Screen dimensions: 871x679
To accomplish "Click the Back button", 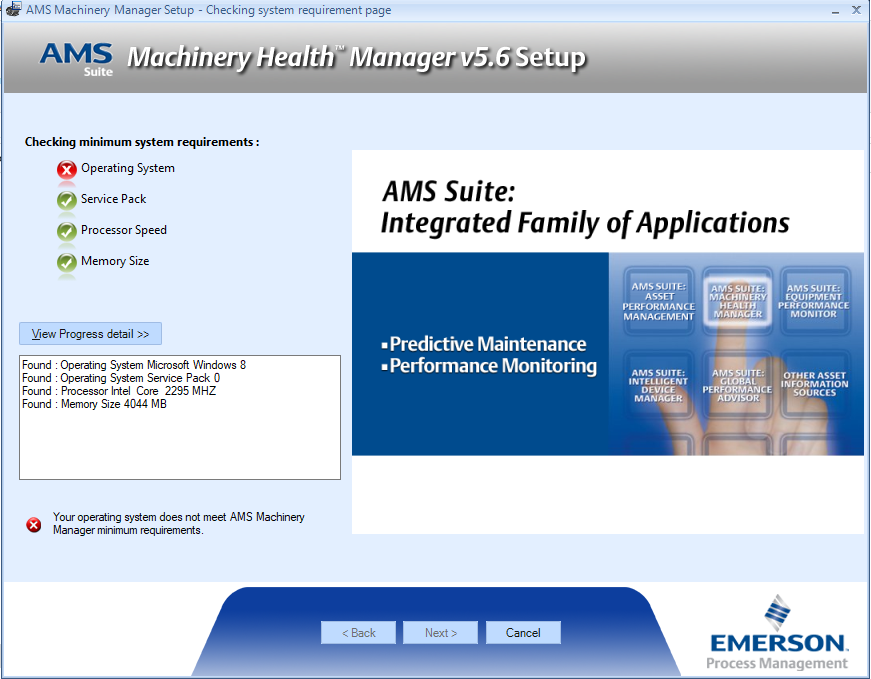I will tap(358, 633).
